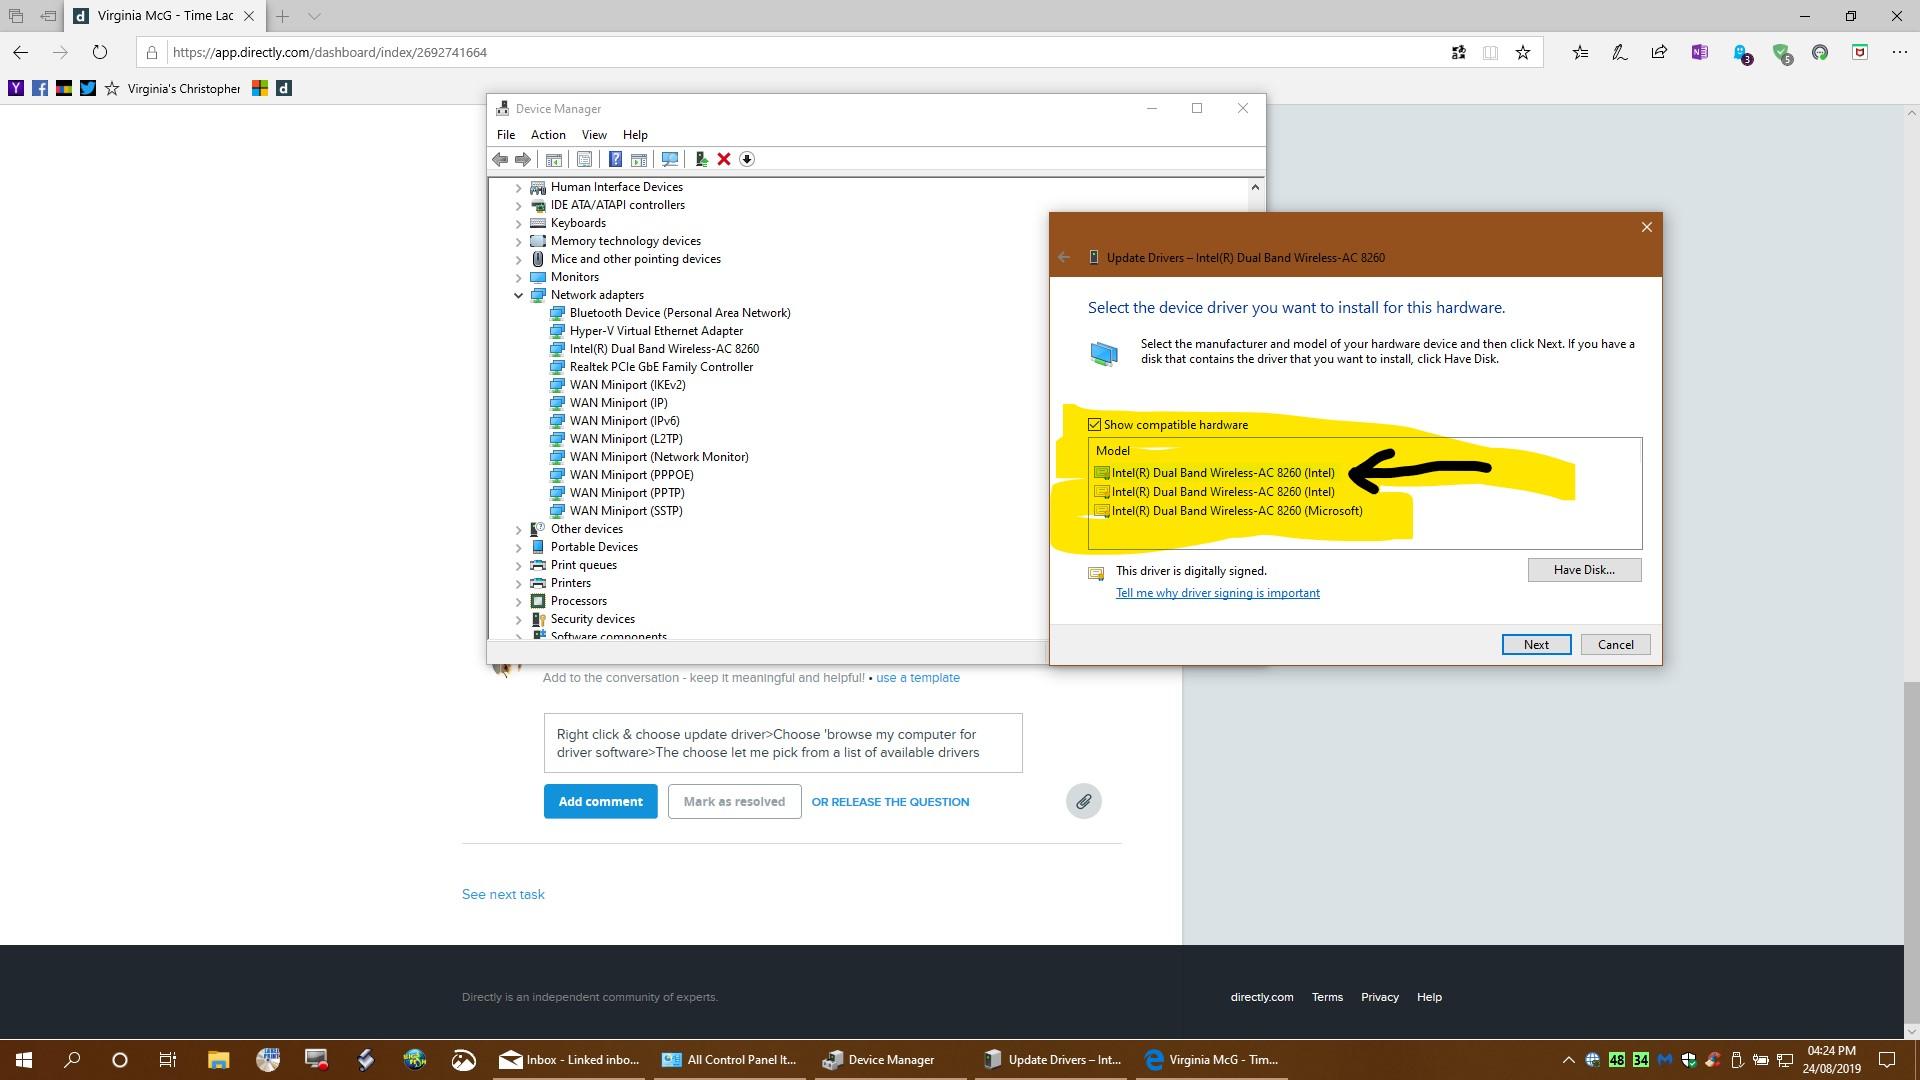Screen dimensions: 1920x1080
Task: Select the Wireless-AC 8260 (Microsoft) driver entry
Action: 1228,511
